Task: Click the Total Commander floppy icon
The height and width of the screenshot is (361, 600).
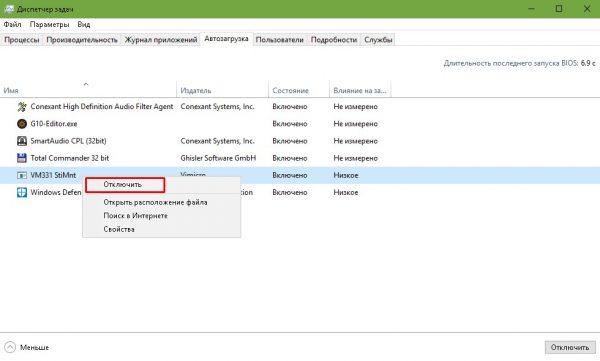Action: (22, 158)
